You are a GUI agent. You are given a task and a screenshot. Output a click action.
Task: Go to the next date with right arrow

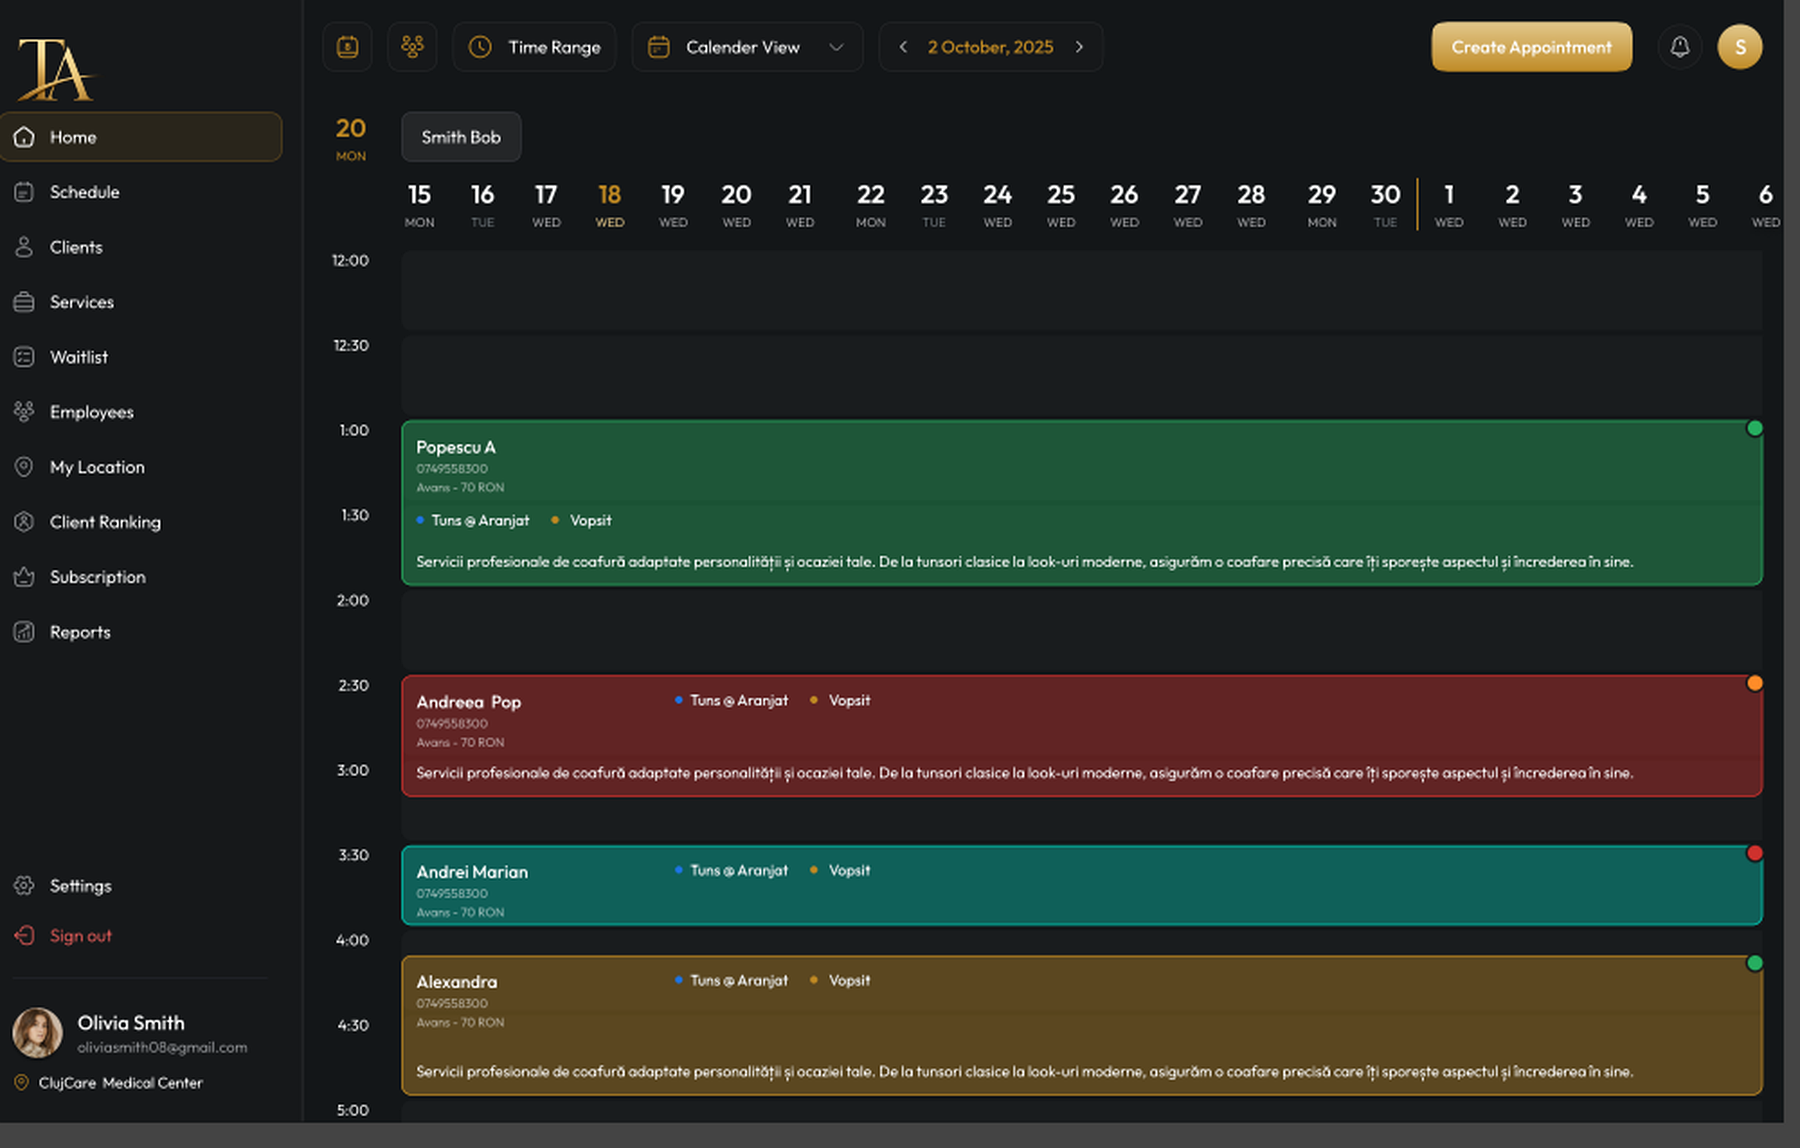pos(1080,47)
